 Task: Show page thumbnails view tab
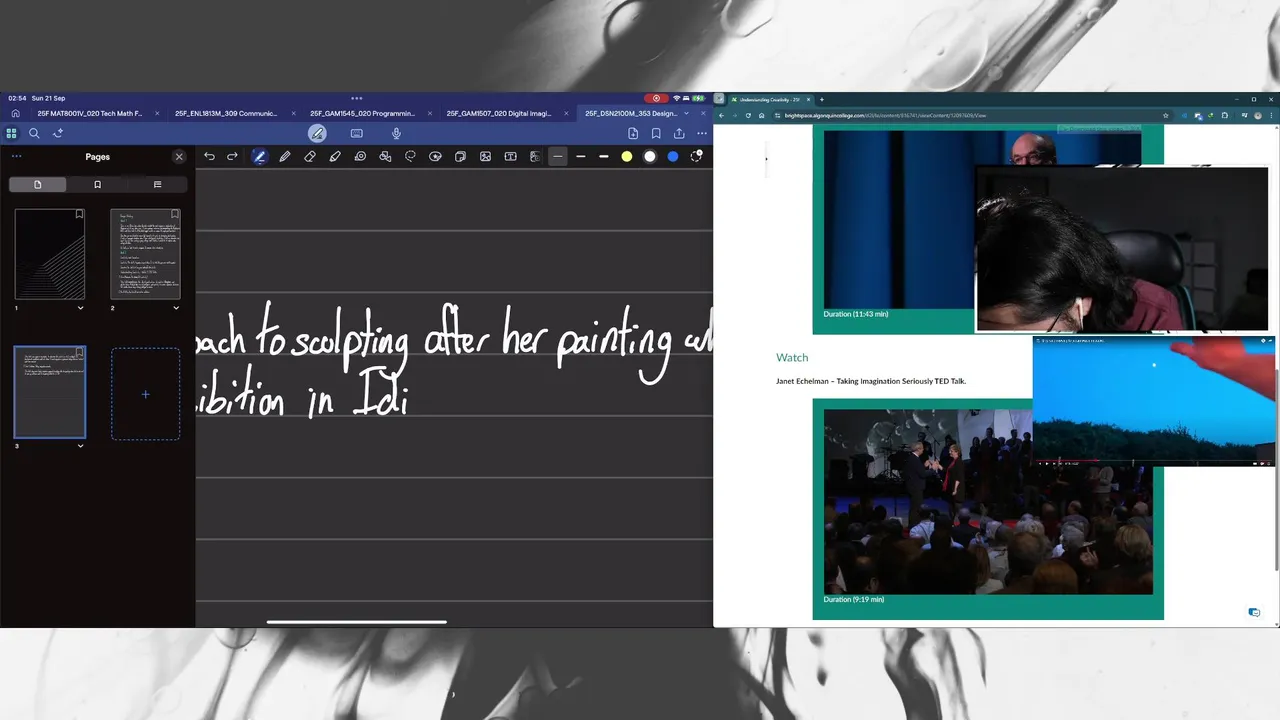pyautogui.click(x=38, y=184)
